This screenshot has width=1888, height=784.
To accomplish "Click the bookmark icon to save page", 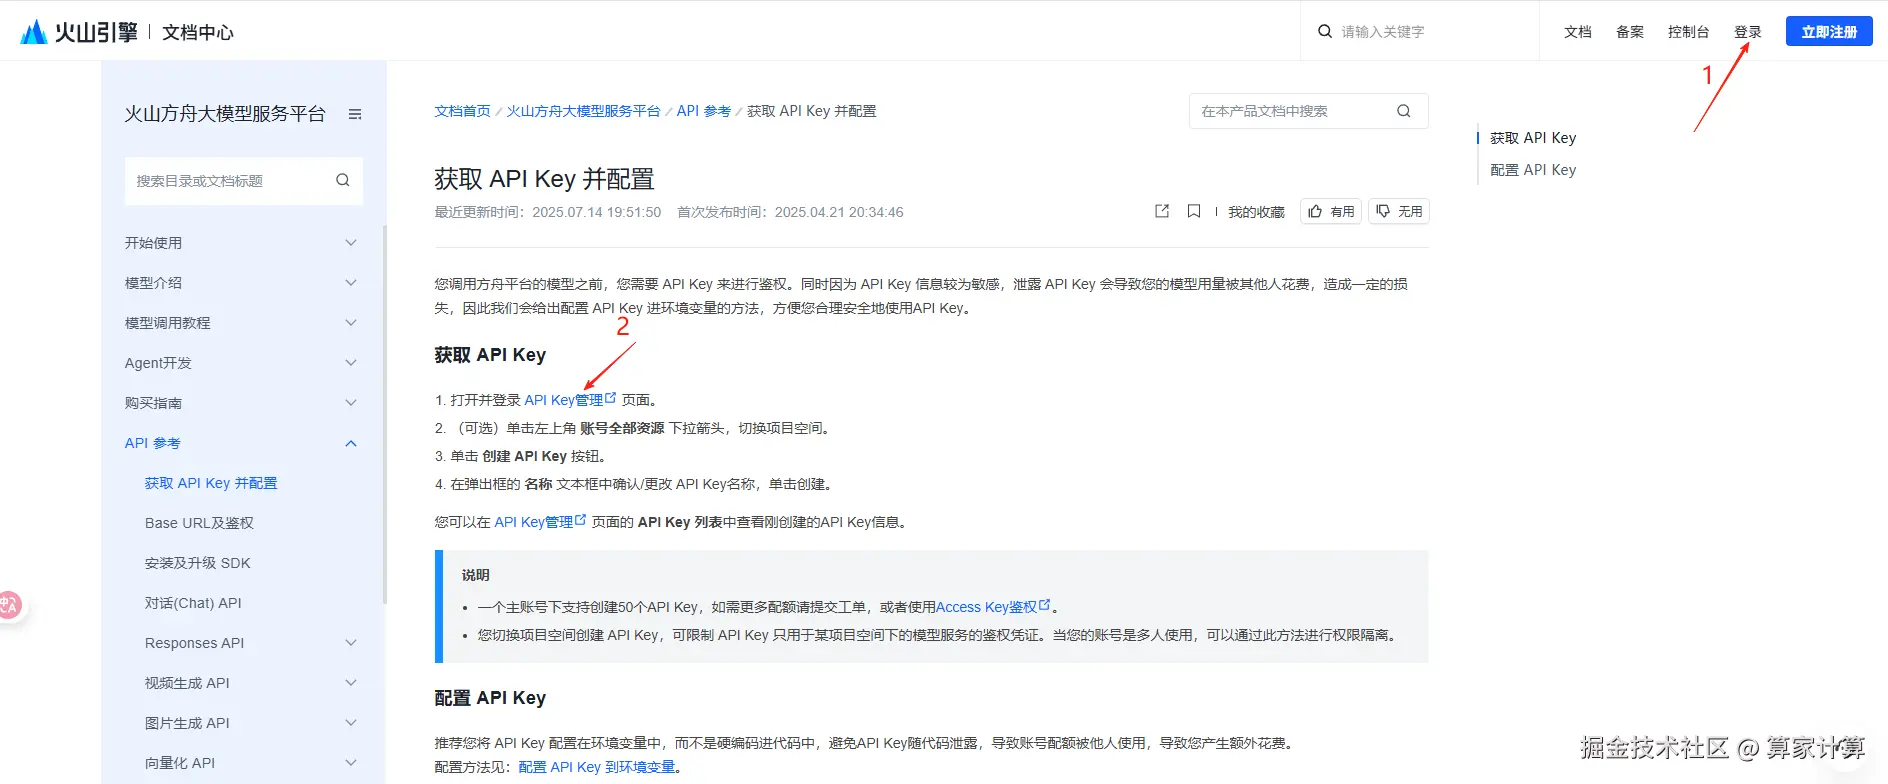I will pyautogui.click(x=1194, y=211).
